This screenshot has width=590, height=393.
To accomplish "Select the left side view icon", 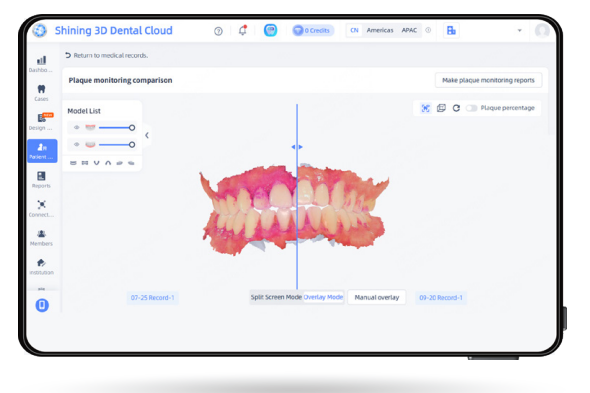I will (120, 163).
